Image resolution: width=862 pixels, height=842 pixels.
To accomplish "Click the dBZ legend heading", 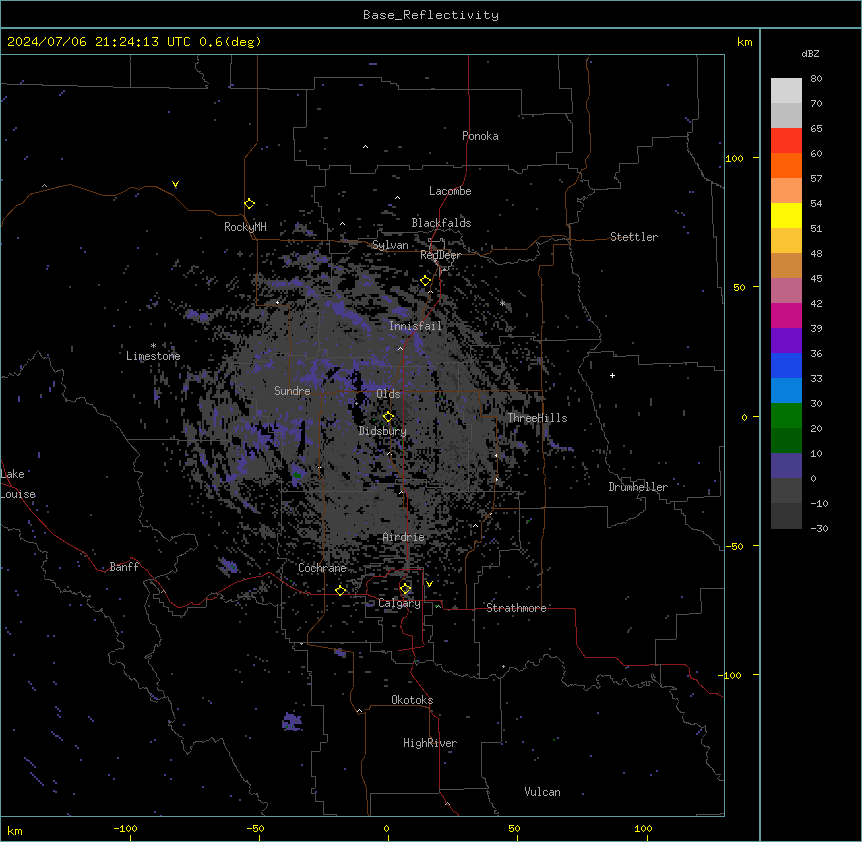I will [810, 53].
